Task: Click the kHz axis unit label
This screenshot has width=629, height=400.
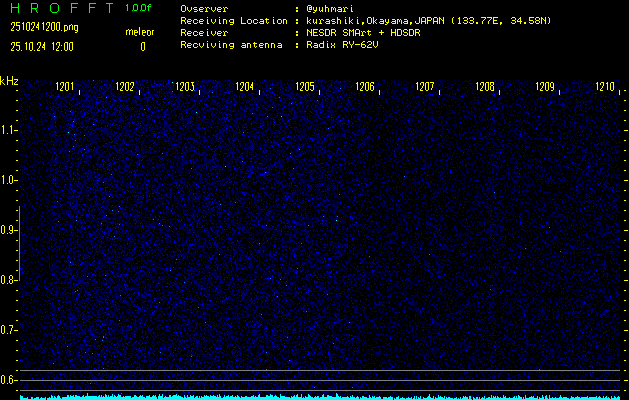Action: coord(9,81)
